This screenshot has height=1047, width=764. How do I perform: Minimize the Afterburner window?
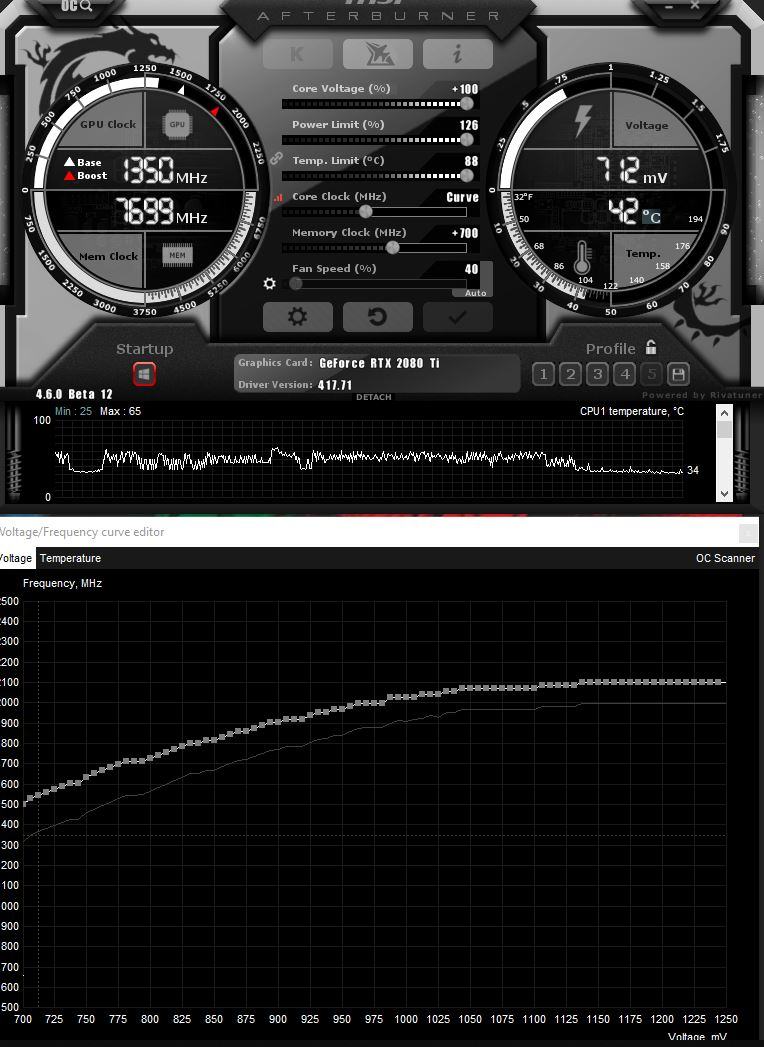(669, 6)
